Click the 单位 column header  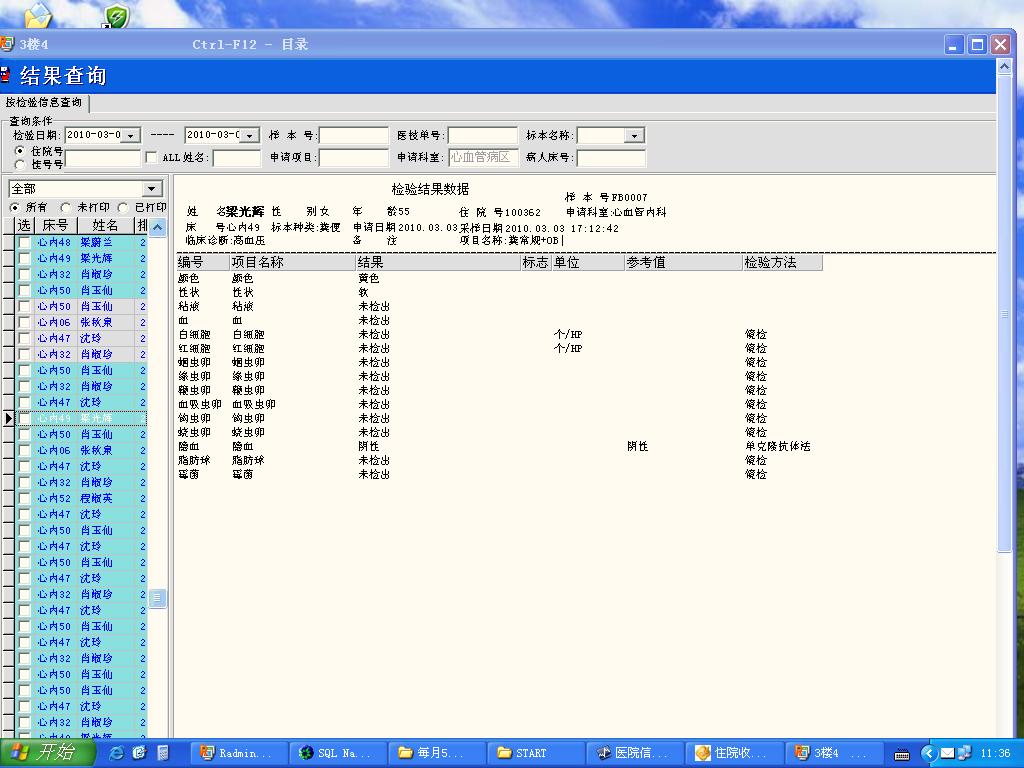click(x=588, y=263)
